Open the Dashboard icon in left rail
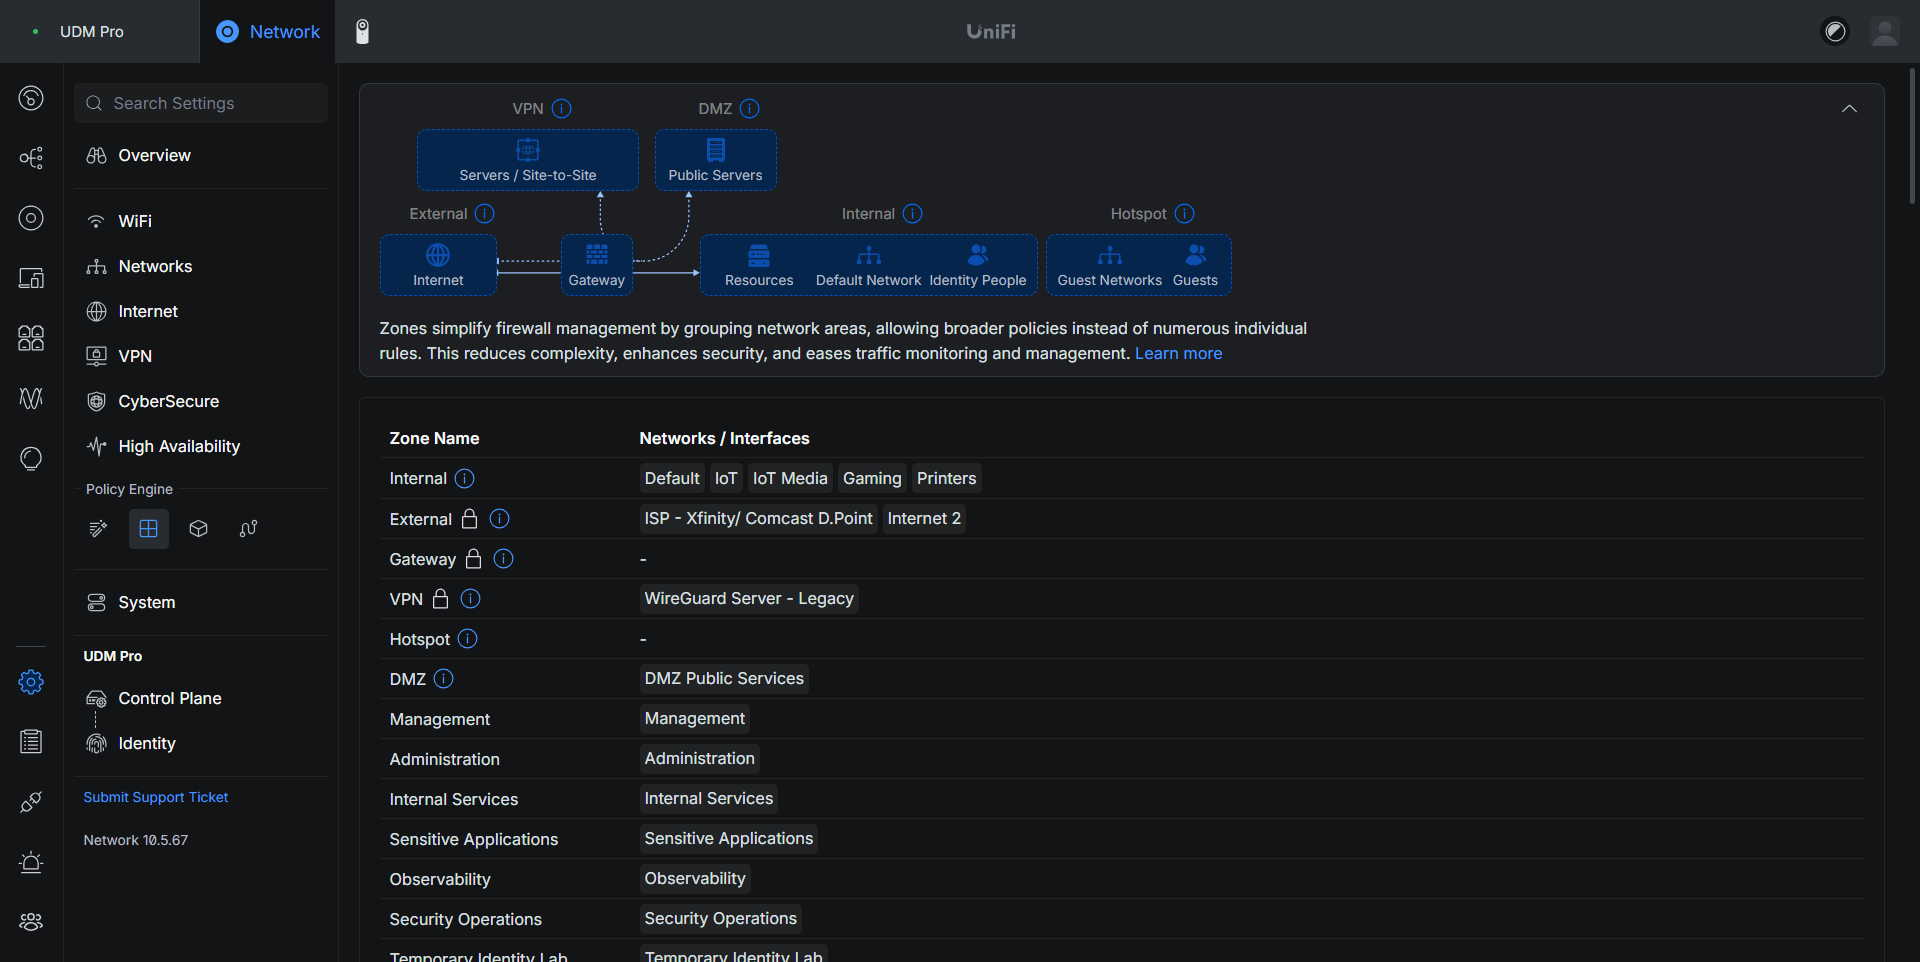This screenshot has height=962, width=1920. click(x=31, y=98)
